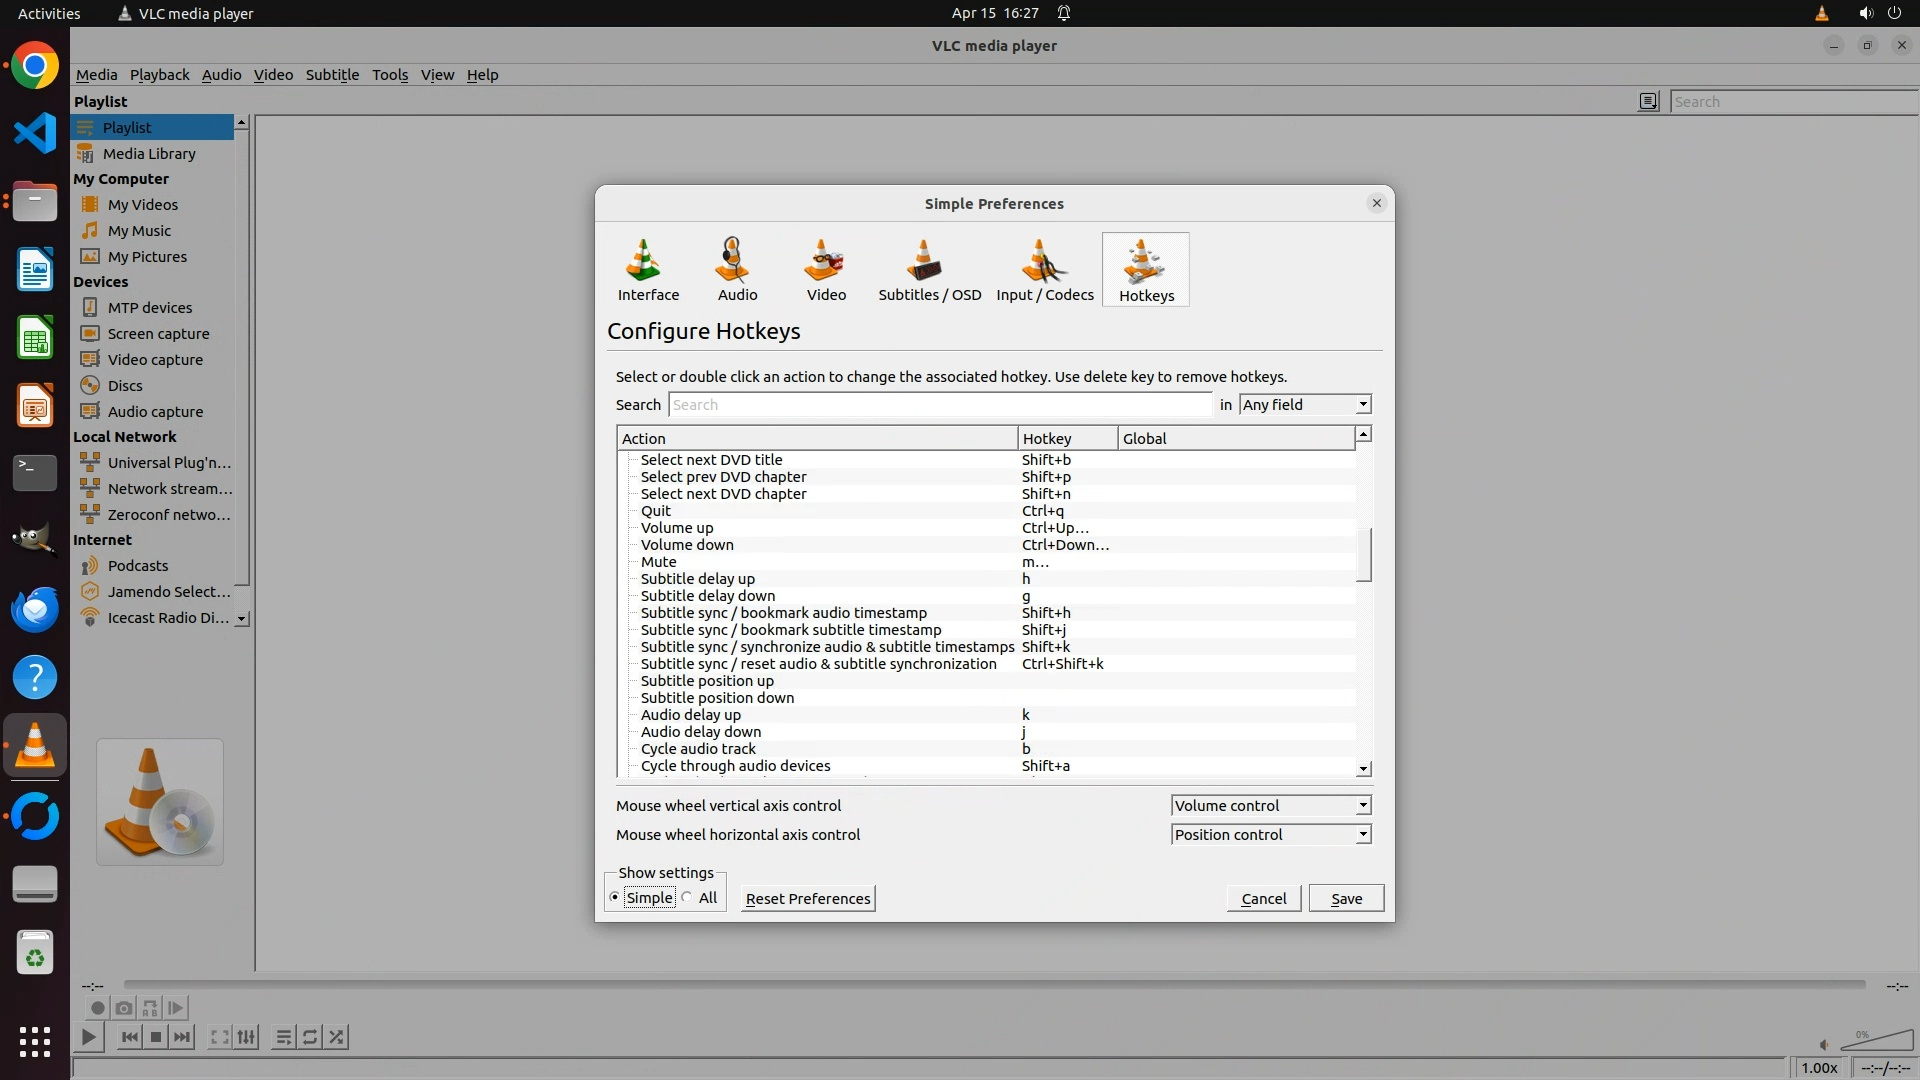
Task: Open the 'Any field' search dropdown
Action: point(1305,405)
